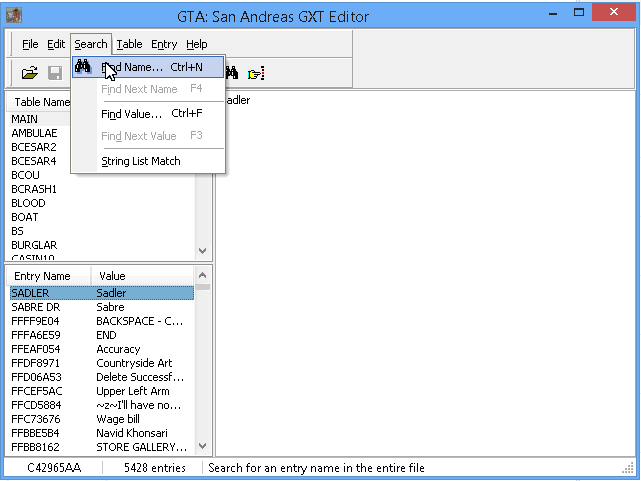Select entry FFC73676 Wage bill
Image resolution: width=641 pixels, height=481 pixels.
[x=102, y=419]
